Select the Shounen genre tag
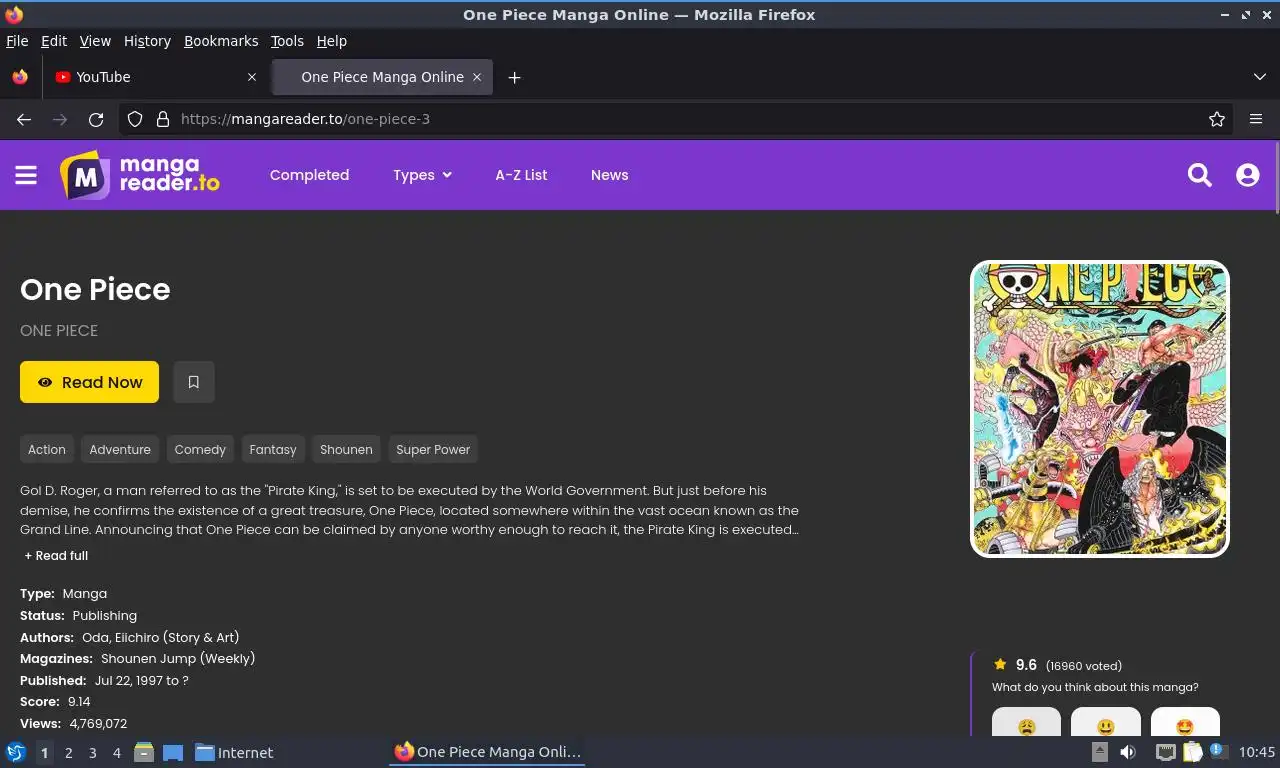The image size is (1280, 768). tap(346, 450)
